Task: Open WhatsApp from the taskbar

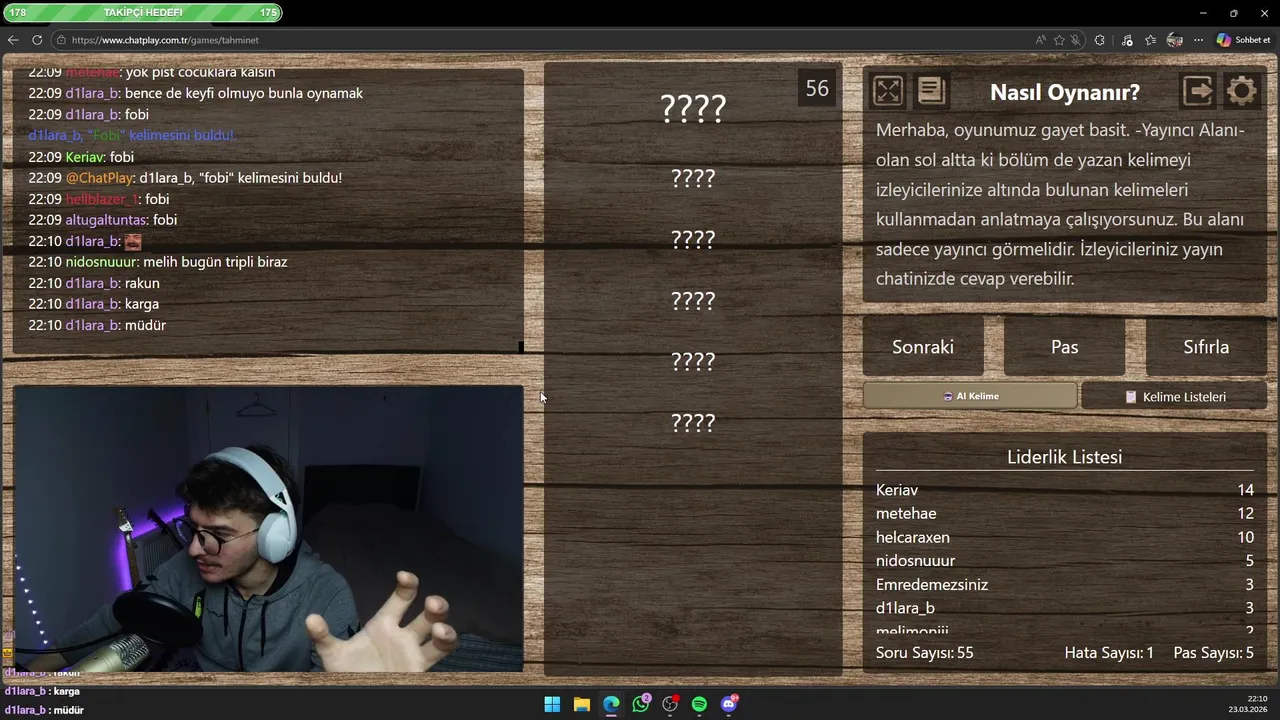Action: (641, 704)
